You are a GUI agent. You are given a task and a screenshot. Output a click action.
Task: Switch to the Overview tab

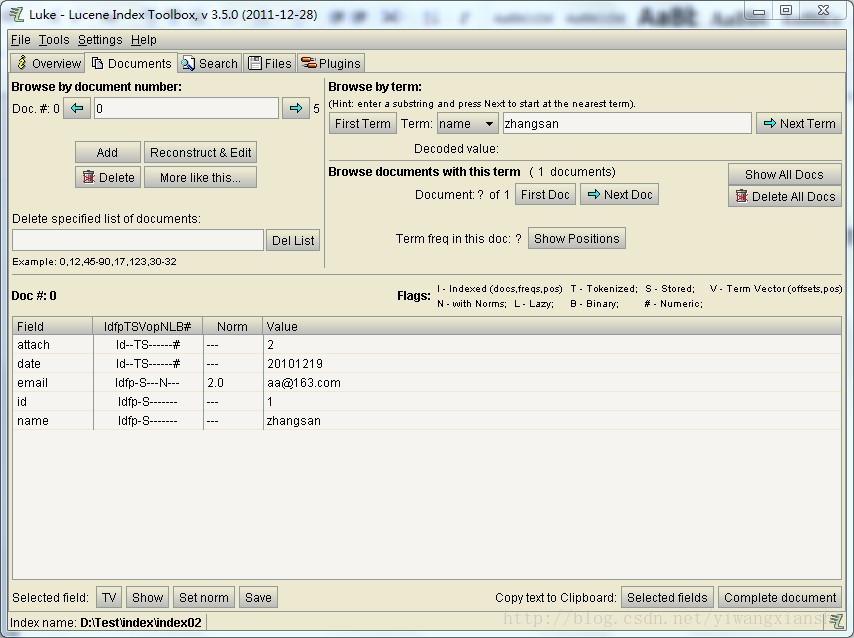tap(48, 63)
